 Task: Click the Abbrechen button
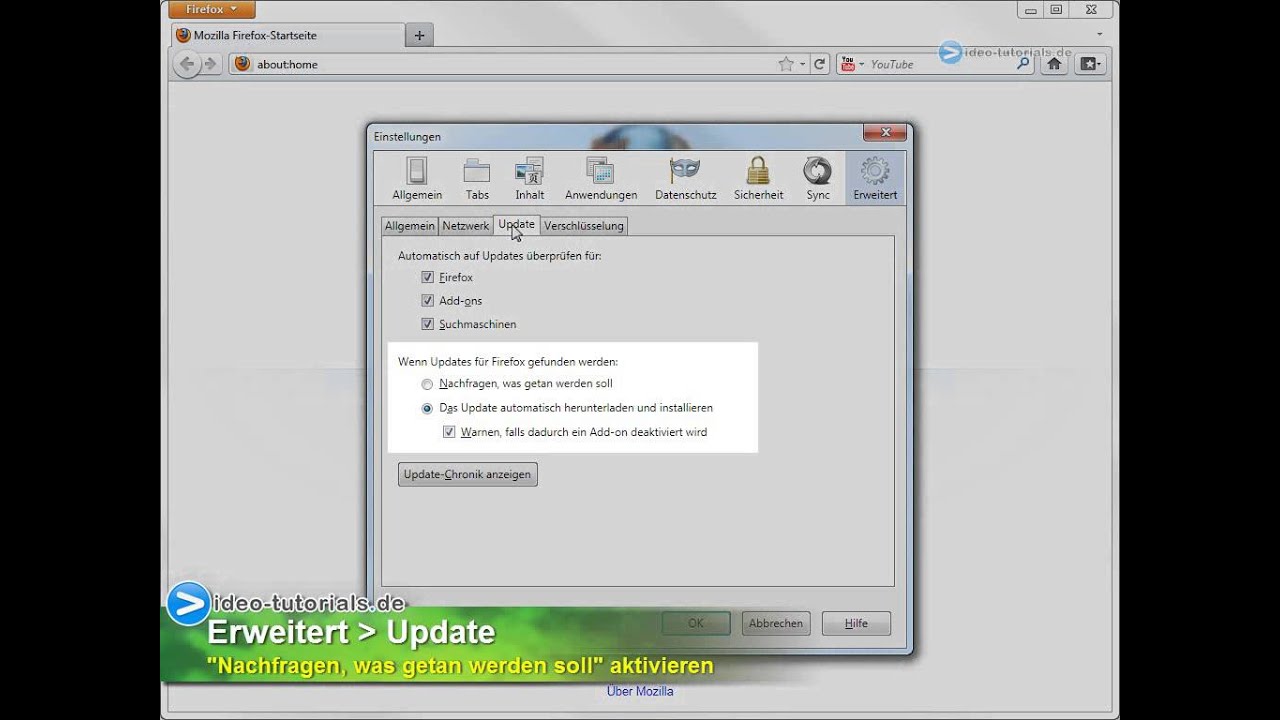point(776,623)
